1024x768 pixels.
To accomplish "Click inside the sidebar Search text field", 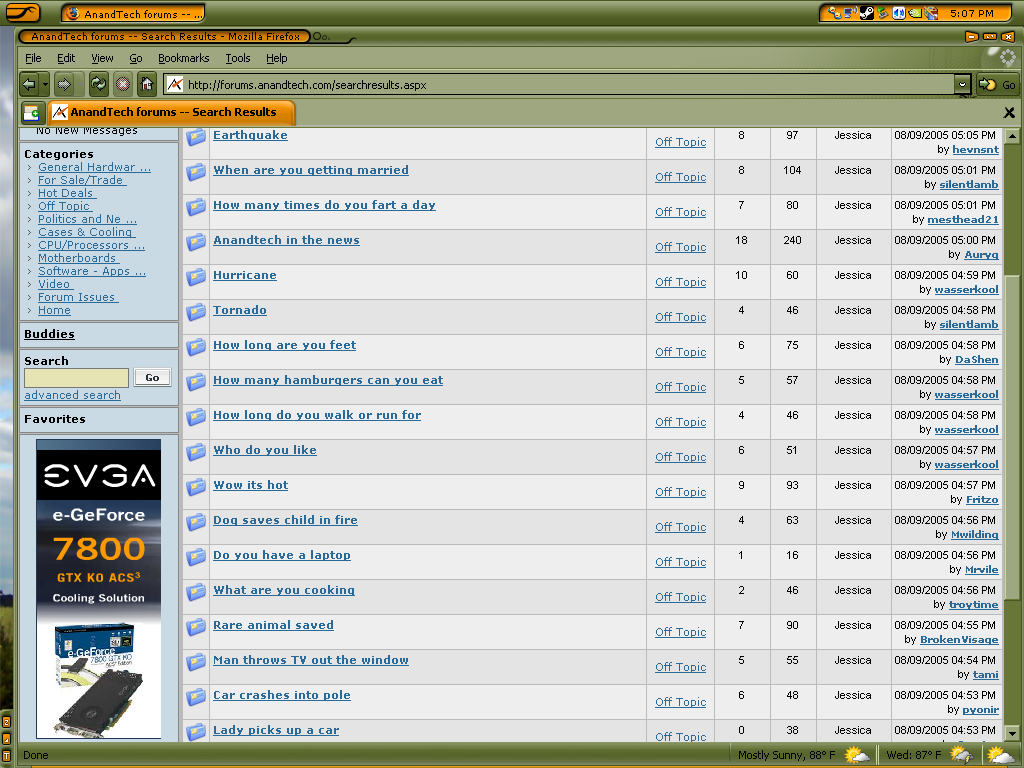I will click(76, 378).
